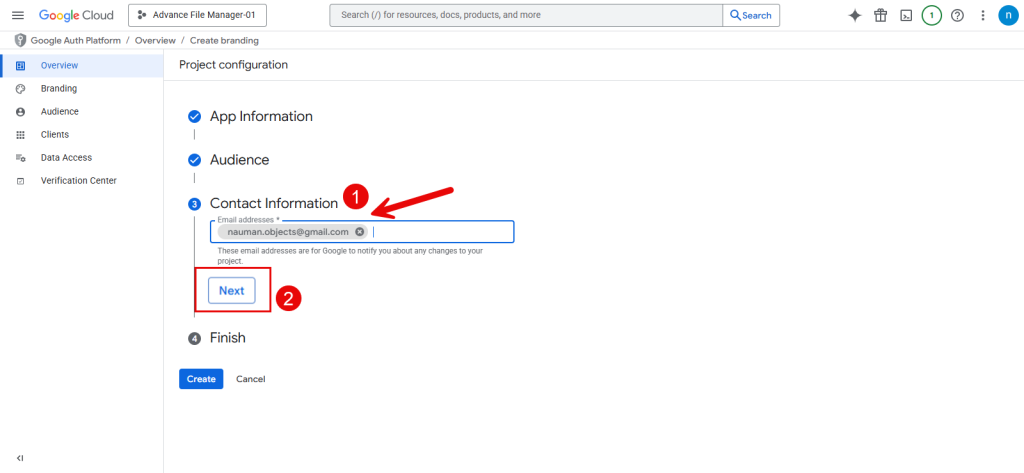This screenshot has height=473, width=1024.
Task: Click the Next button
Action: pyautogui.click(x=231, y=291)
